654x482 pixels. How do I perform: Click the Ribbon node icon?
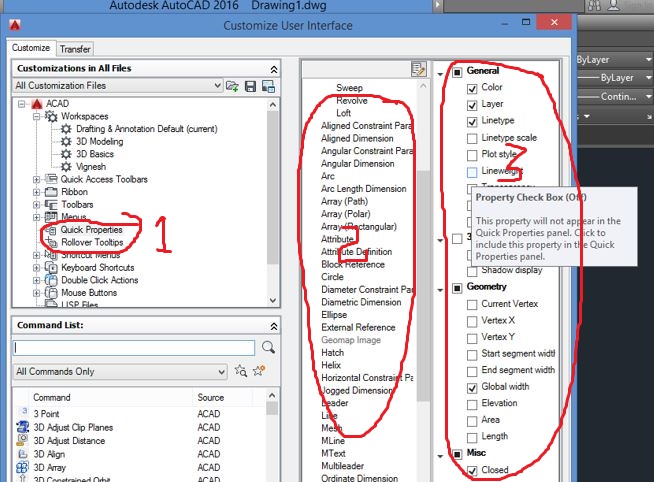(x=51, y=192)
